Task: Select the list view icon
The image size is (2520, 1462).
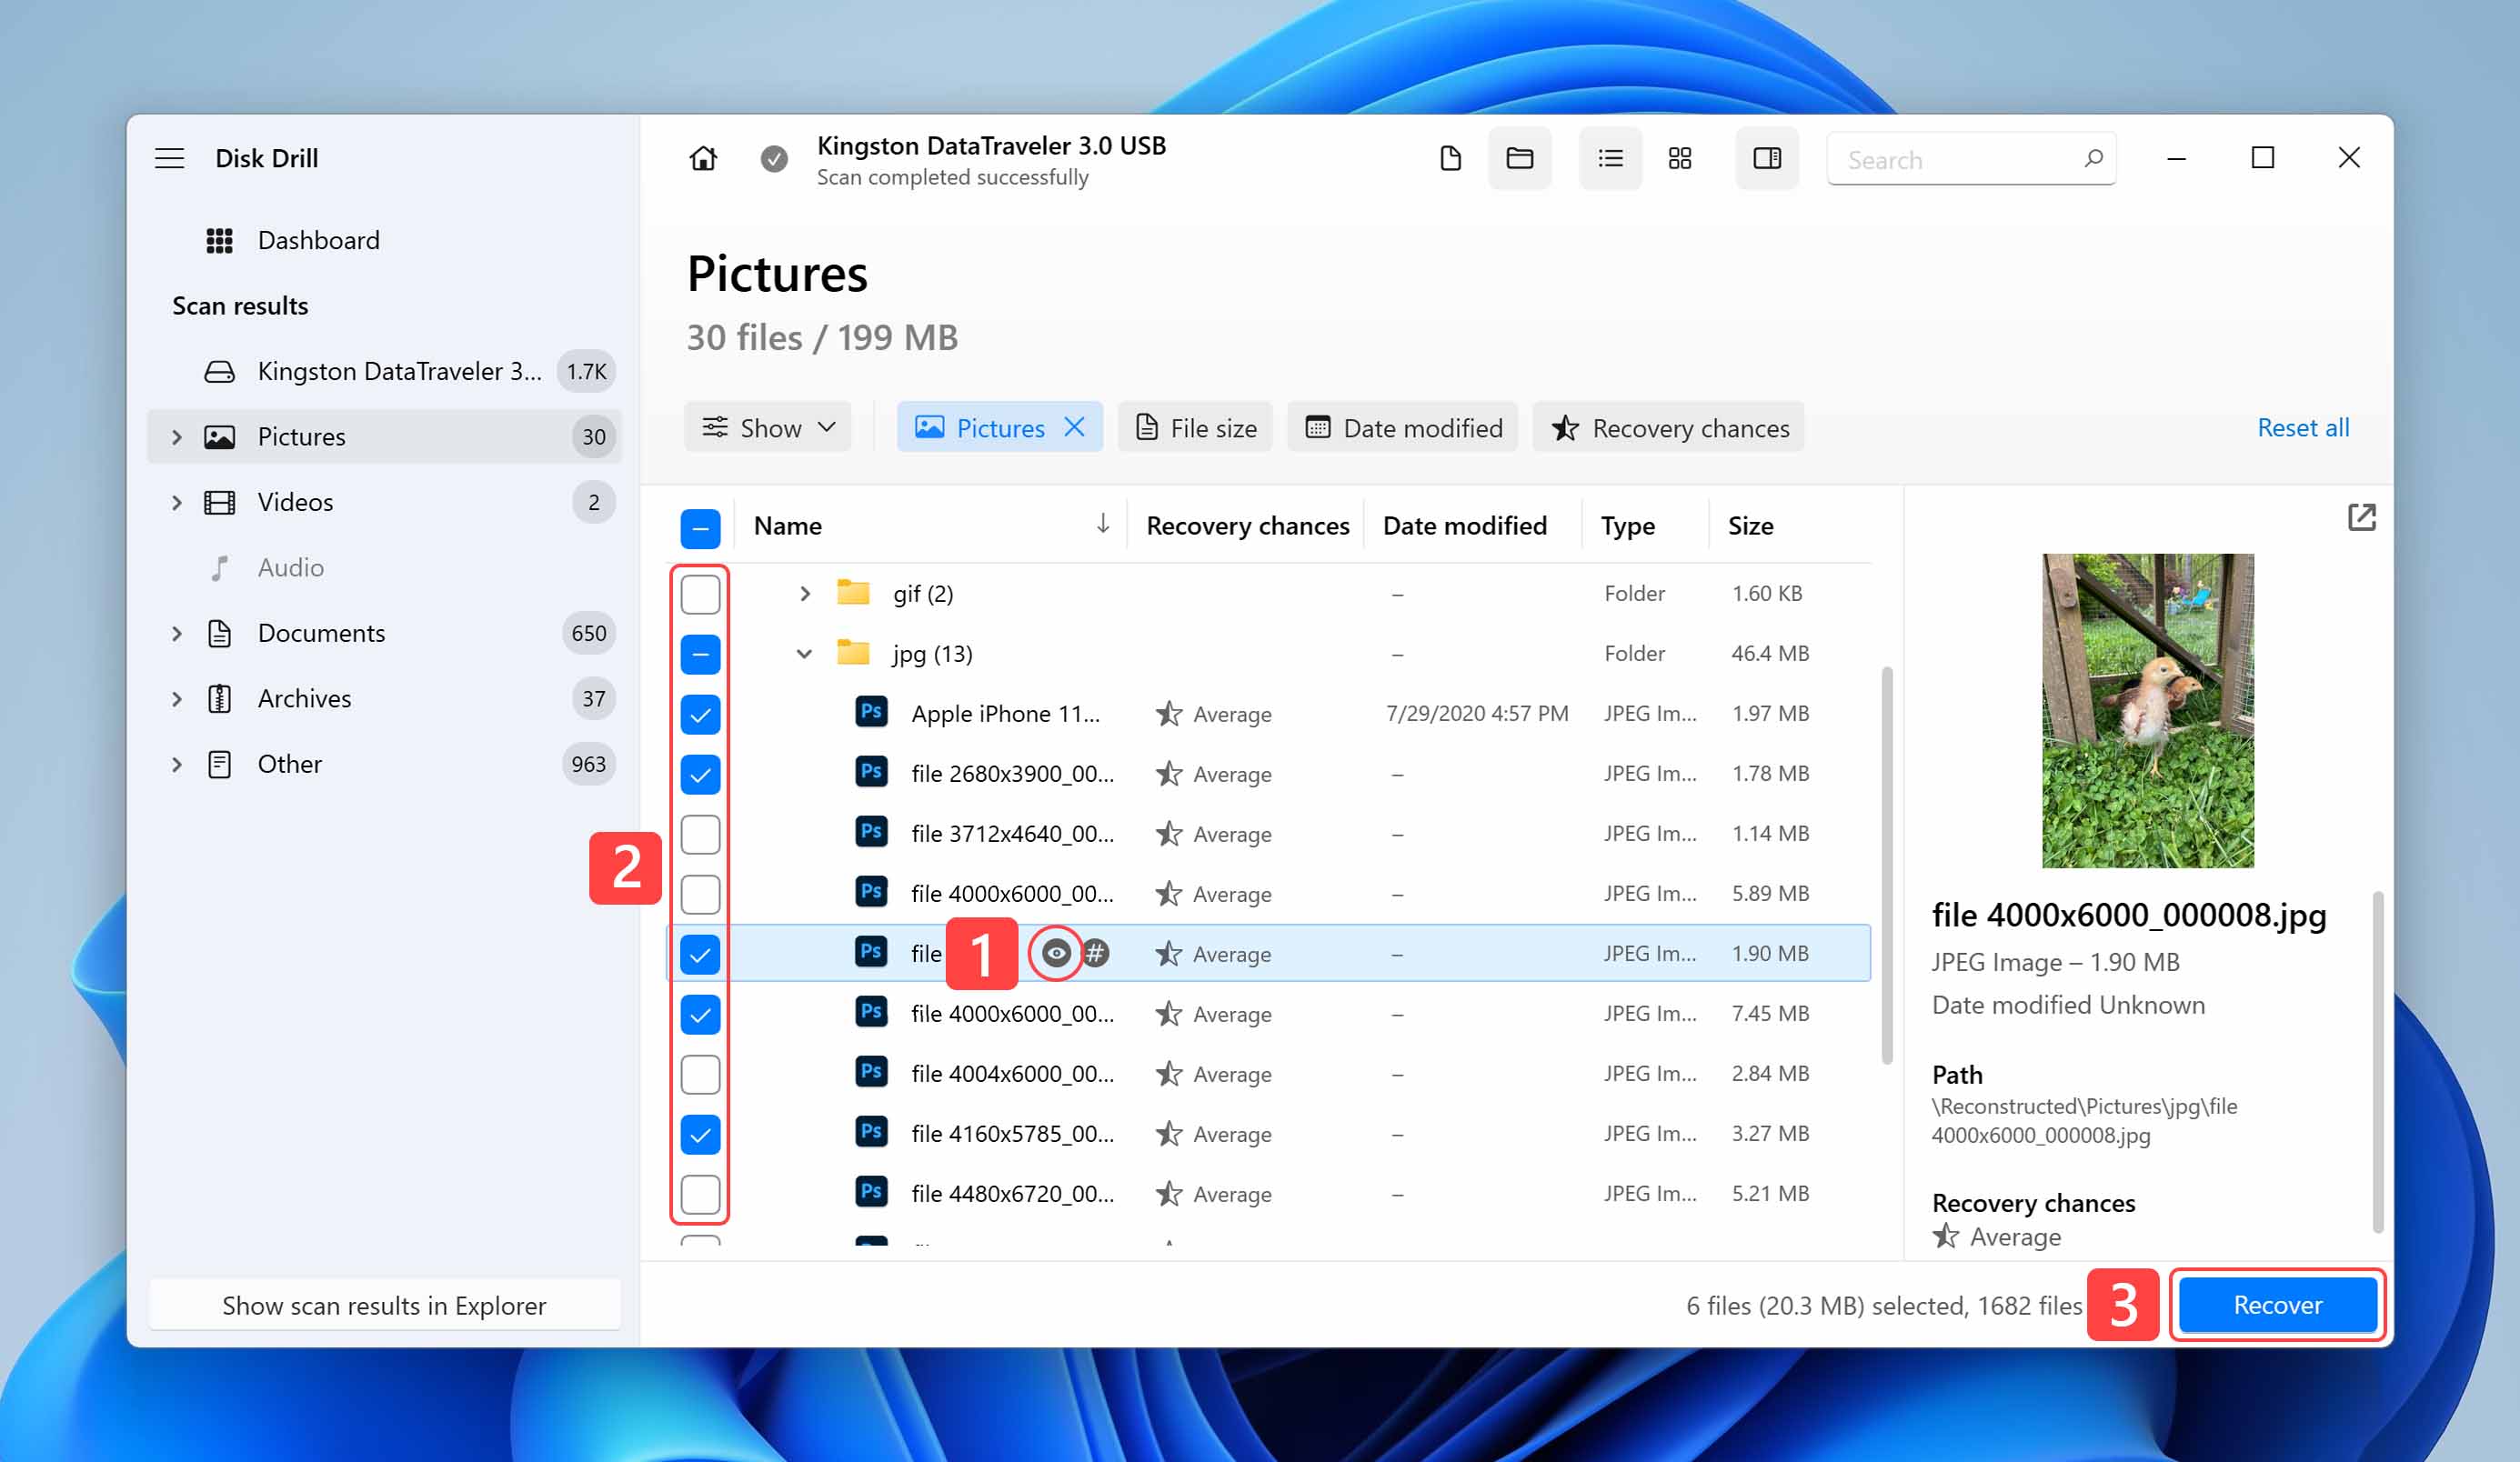Action: [1608, 156]
